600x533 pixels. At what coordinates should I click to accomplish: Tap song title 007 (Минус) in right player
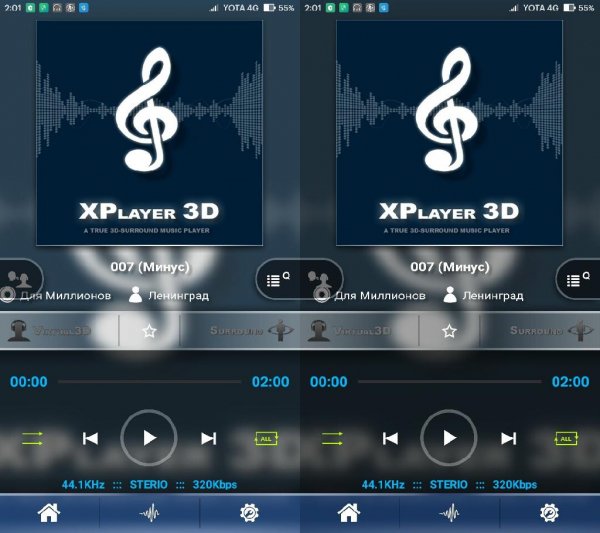[x=450, y=267]
